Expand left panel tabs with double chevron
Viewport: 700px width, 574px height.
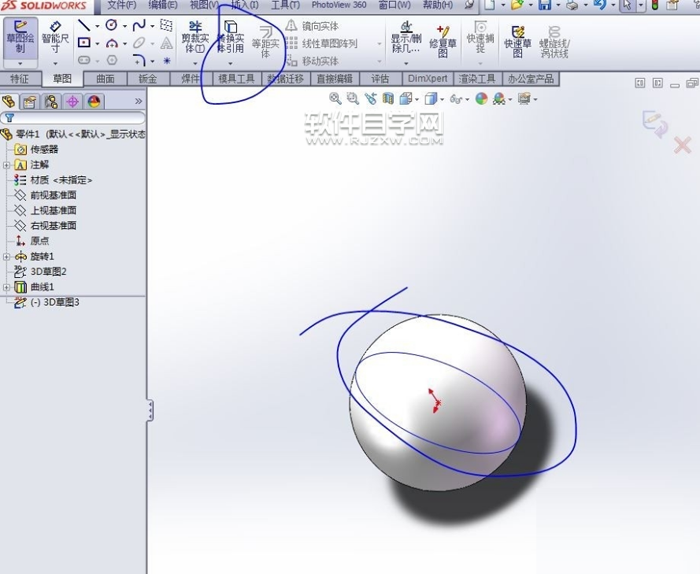tap(138, 101)
